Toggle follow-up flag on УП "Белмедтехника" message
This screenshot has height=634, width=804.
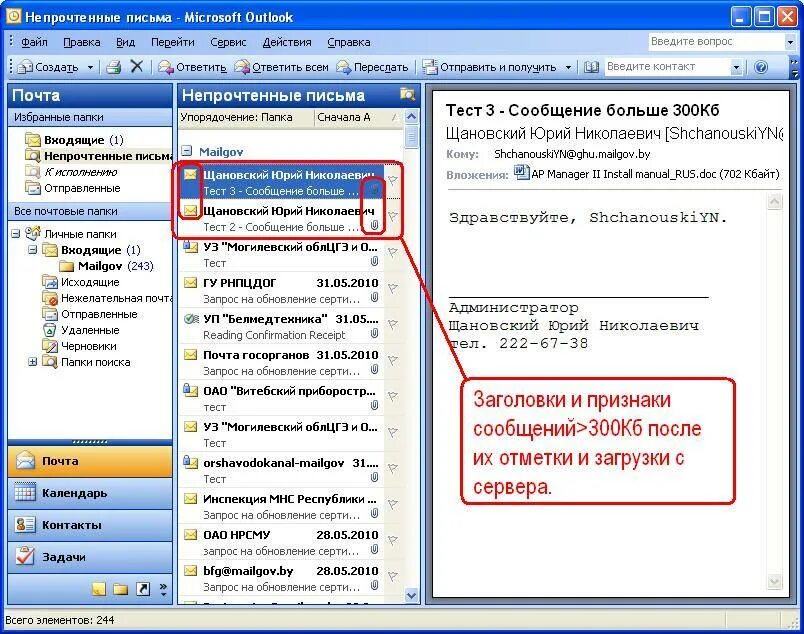click(x=393, y=324)
